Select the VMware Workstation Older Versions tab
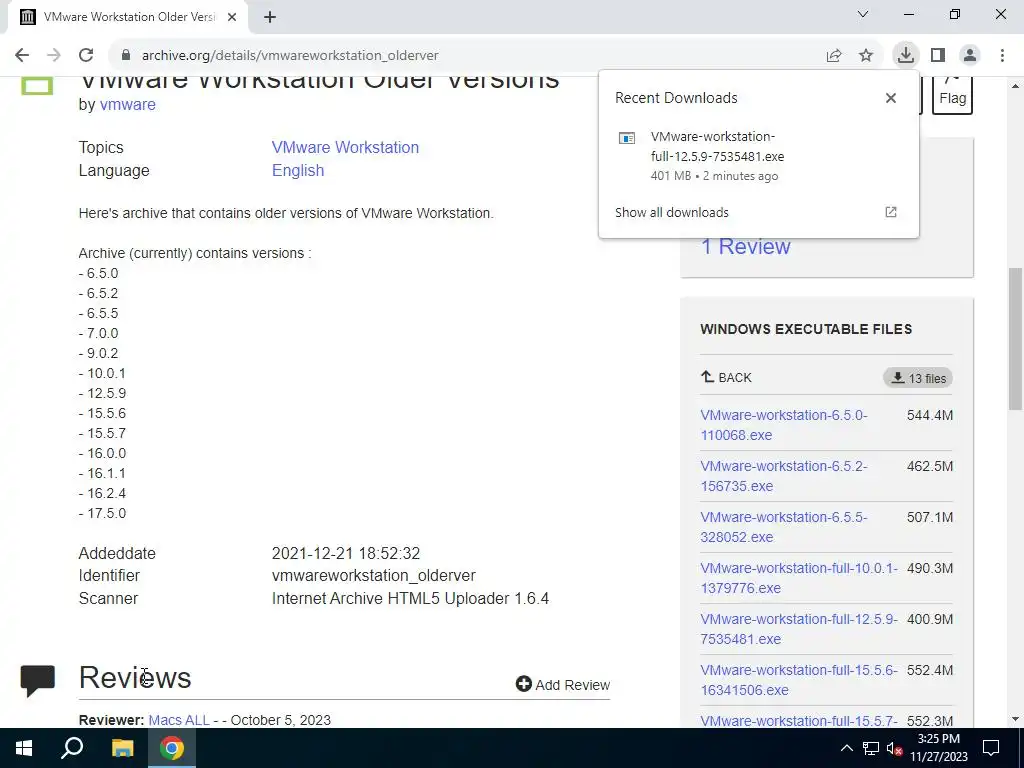The height and width of the screenshot is (768, 1024). pyautogui.click(x=128, y=17)
